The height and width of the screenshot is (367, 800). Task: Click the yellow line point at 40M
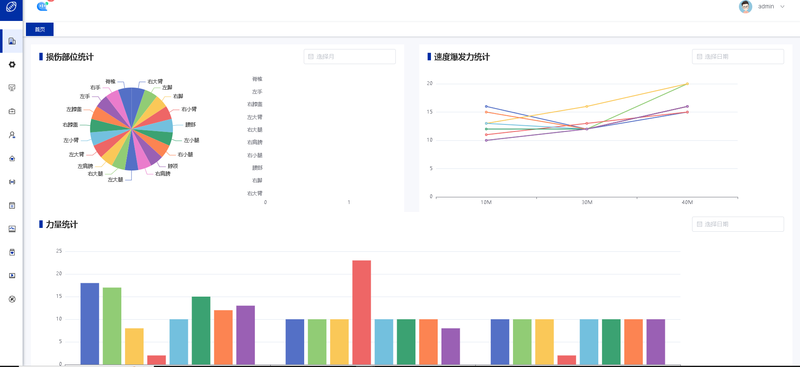[687, 84]
